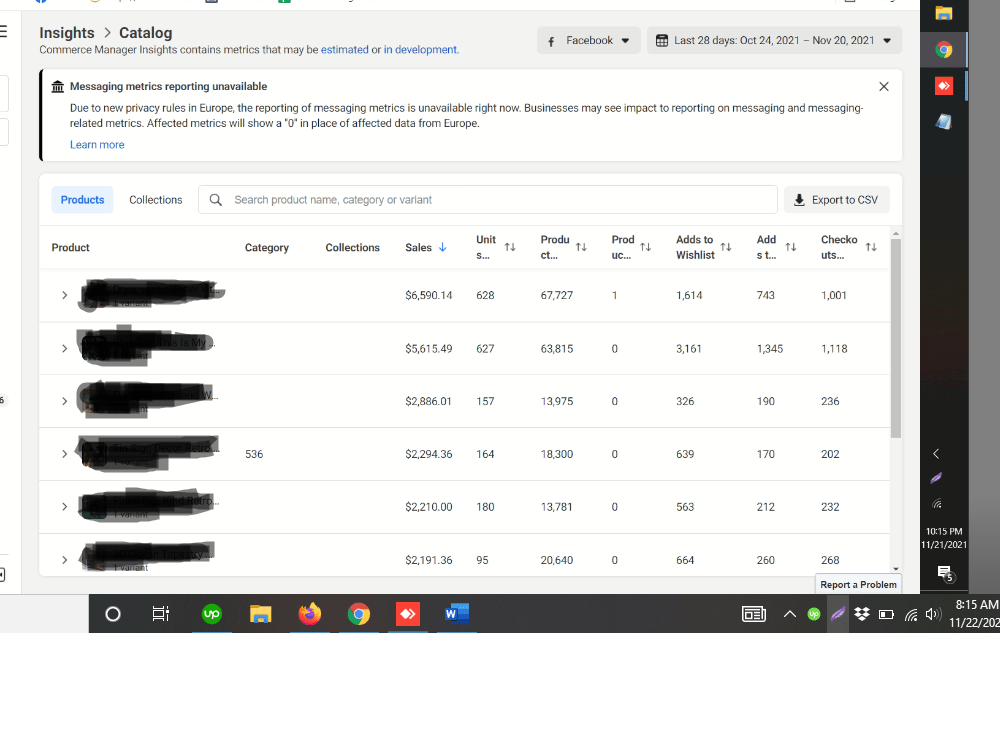
Task: Click the volume speaker tray icon
Action: click(932, 614)
